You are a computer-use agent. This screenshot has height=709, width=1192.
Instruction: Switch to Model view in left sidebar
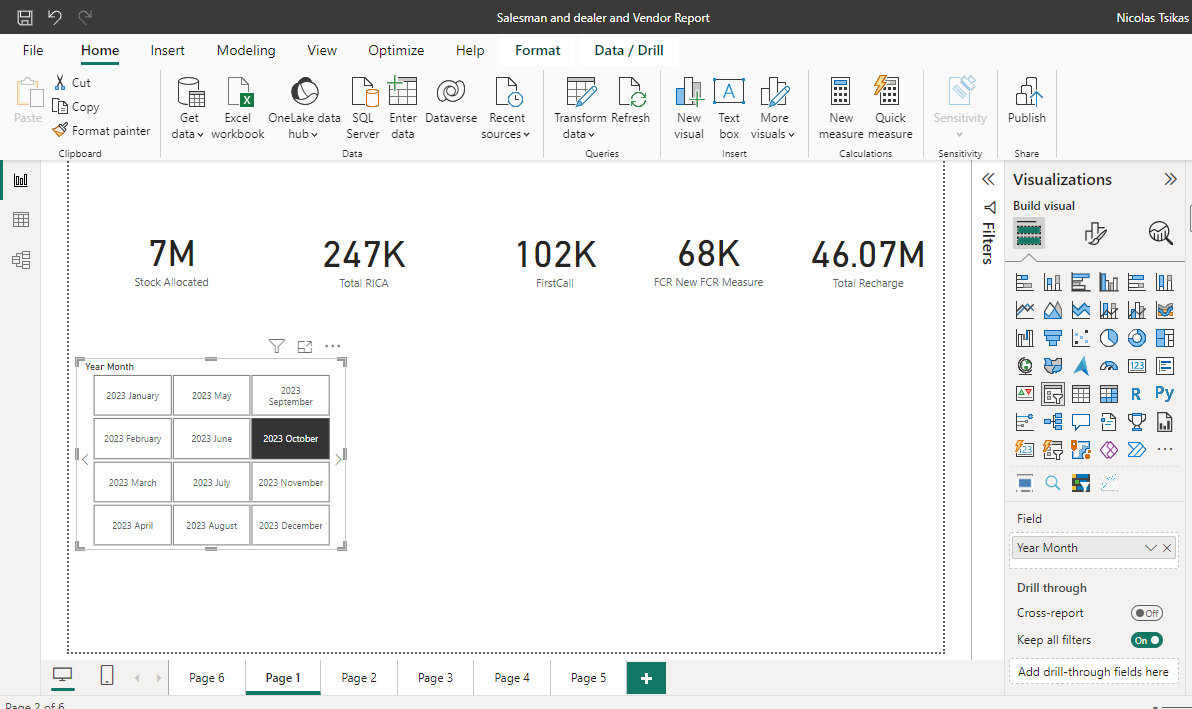21,260
